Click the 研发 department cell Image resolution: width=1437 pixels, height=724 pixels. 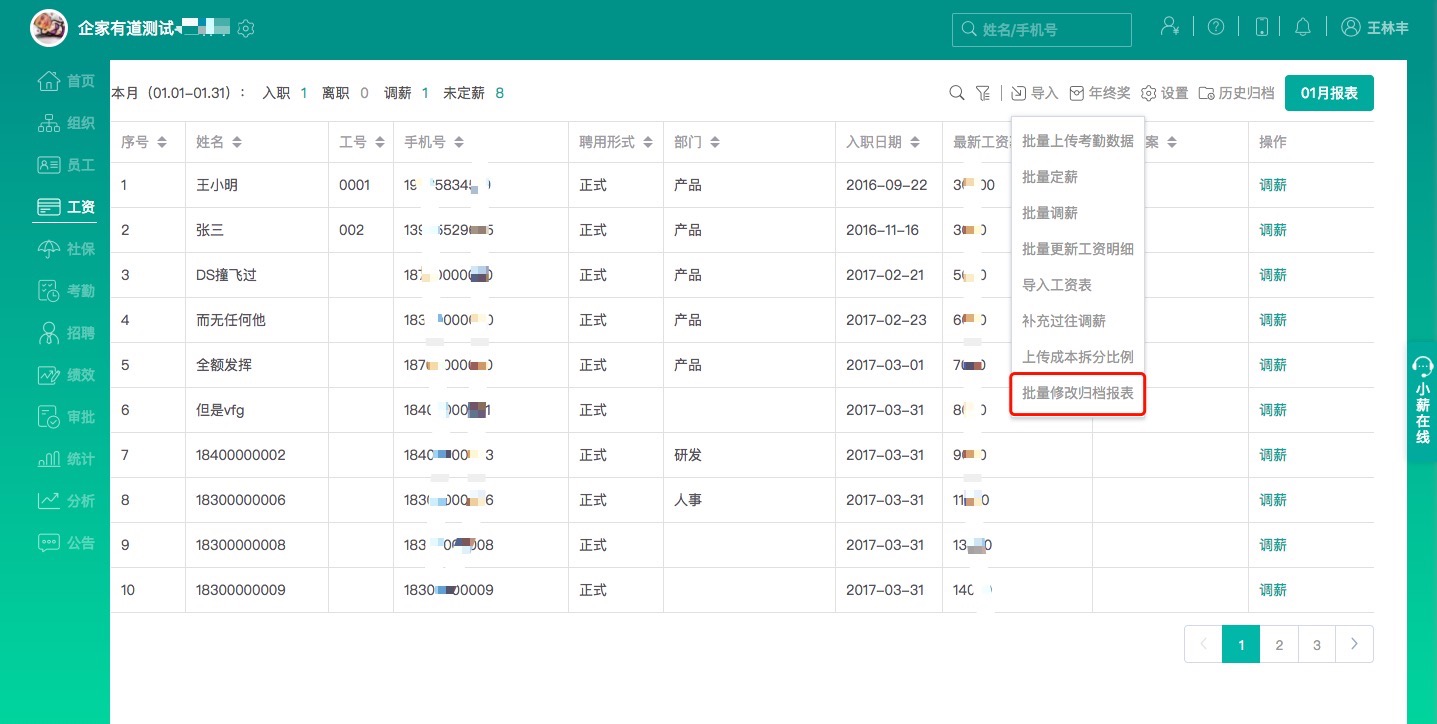[x=688, y=455]
